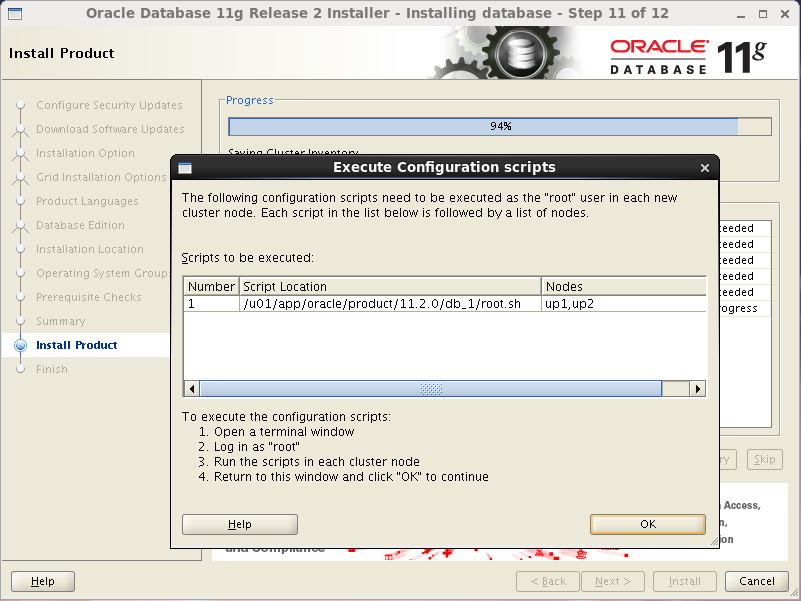
Task: Click the disabled Next button
Action: (613, 581)
